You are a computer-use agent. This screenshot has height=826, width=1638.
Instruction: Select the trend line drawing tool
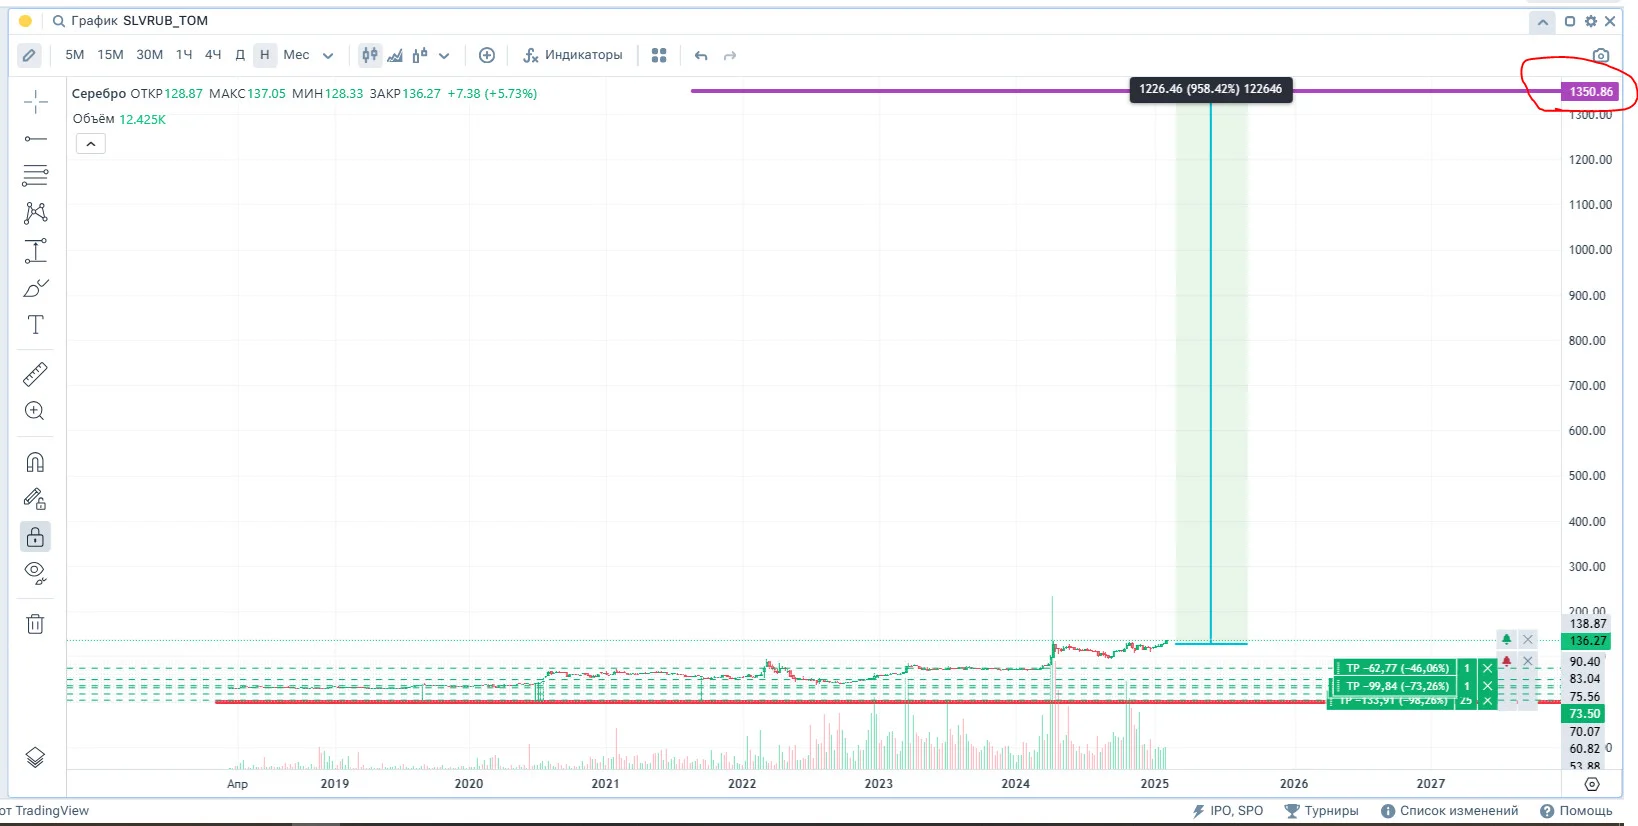pos(35,138)
